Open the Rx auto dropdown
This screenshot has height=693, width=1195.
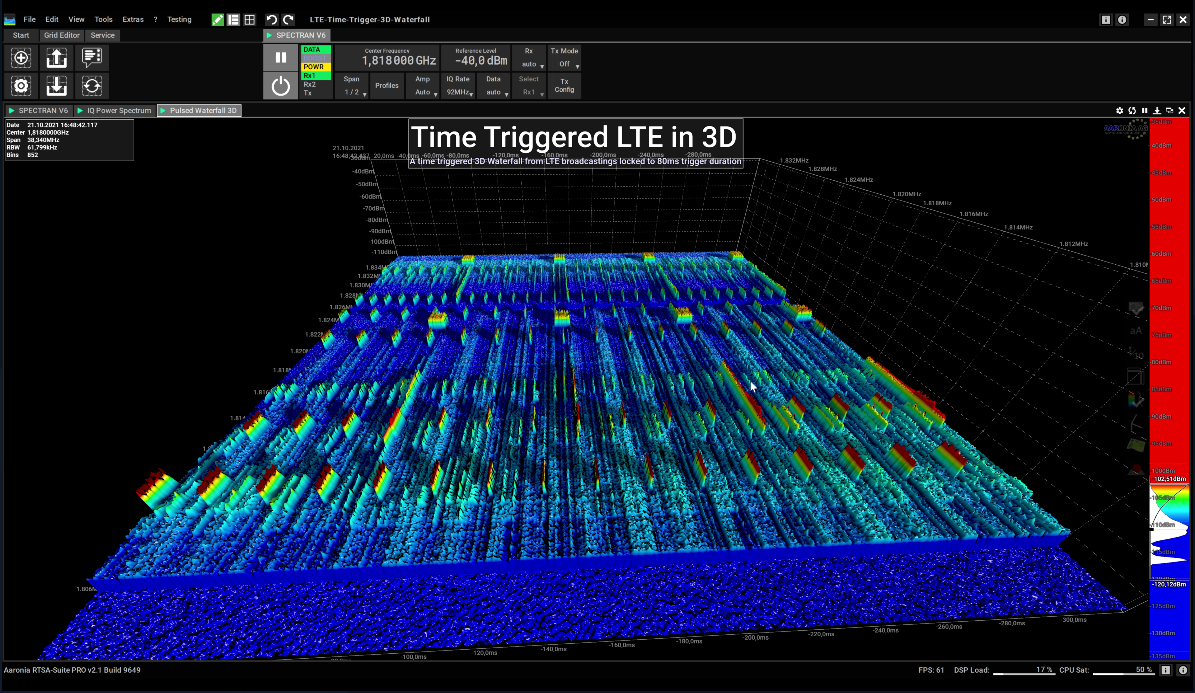click(529, 58)
